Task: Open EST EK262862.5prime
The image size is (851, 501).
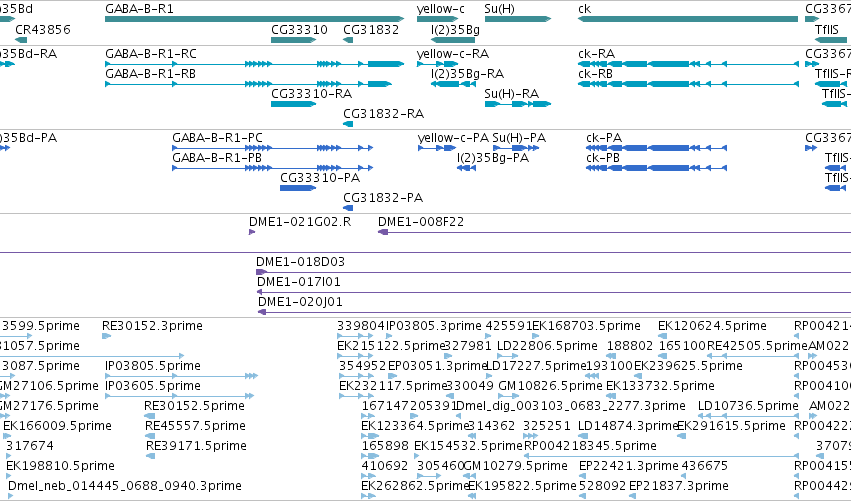Action: point(415,486)
